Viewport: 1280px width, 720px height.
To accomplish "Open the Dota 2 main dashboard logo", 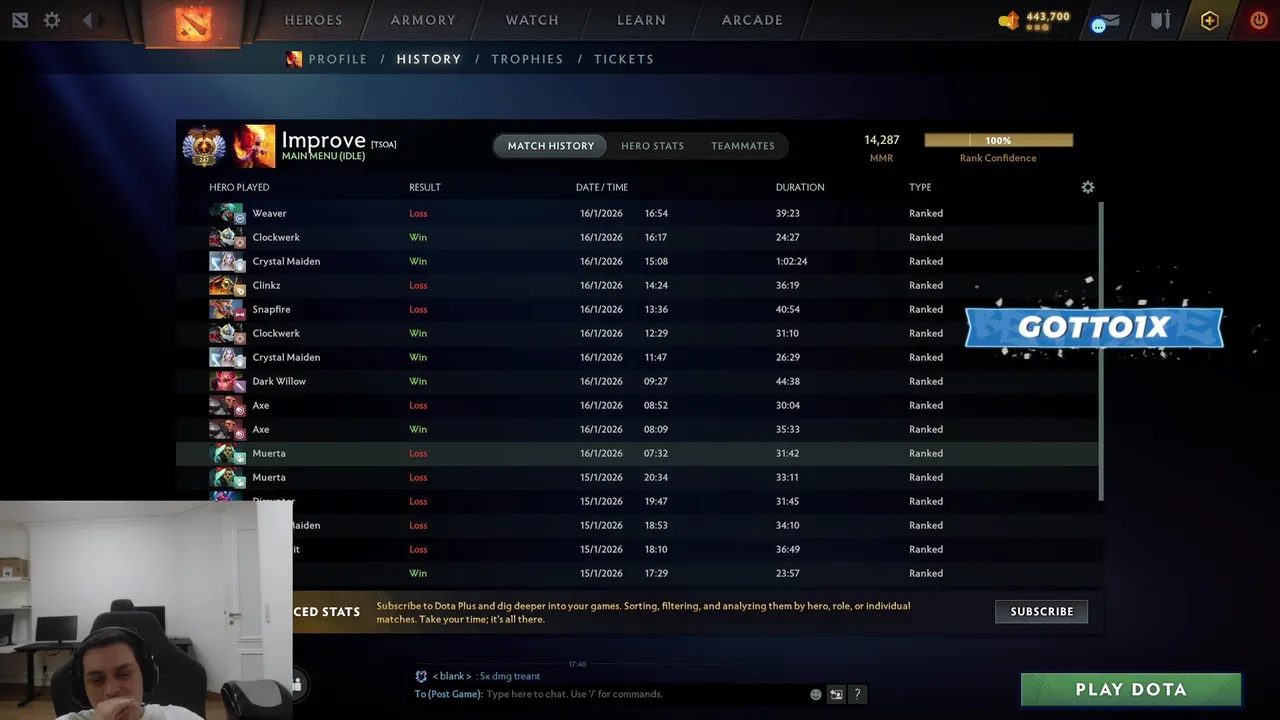I will pyautogui.click(x=193, y=22).
